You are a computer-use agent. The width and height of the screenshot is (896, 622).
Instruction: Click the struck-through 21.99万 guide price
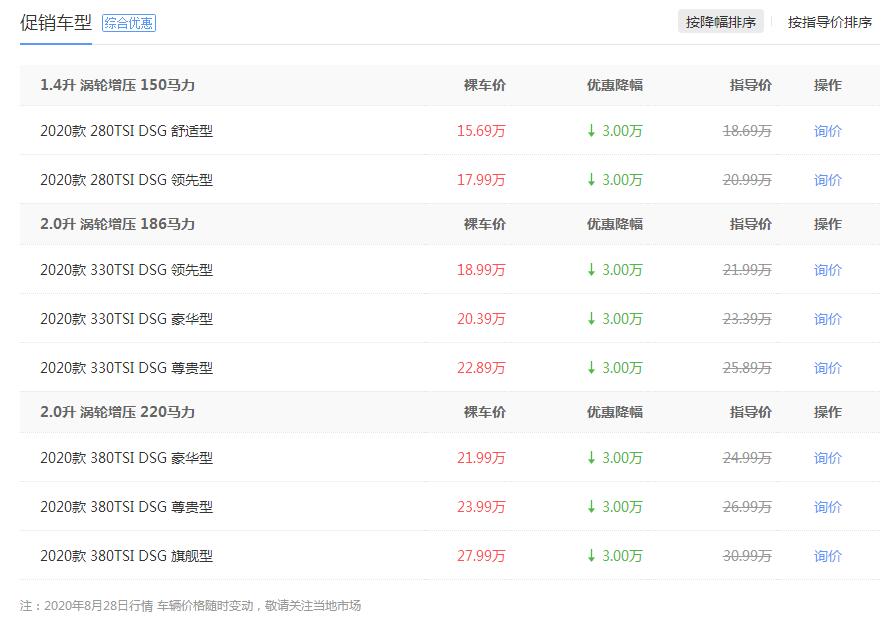click(747, 270)
